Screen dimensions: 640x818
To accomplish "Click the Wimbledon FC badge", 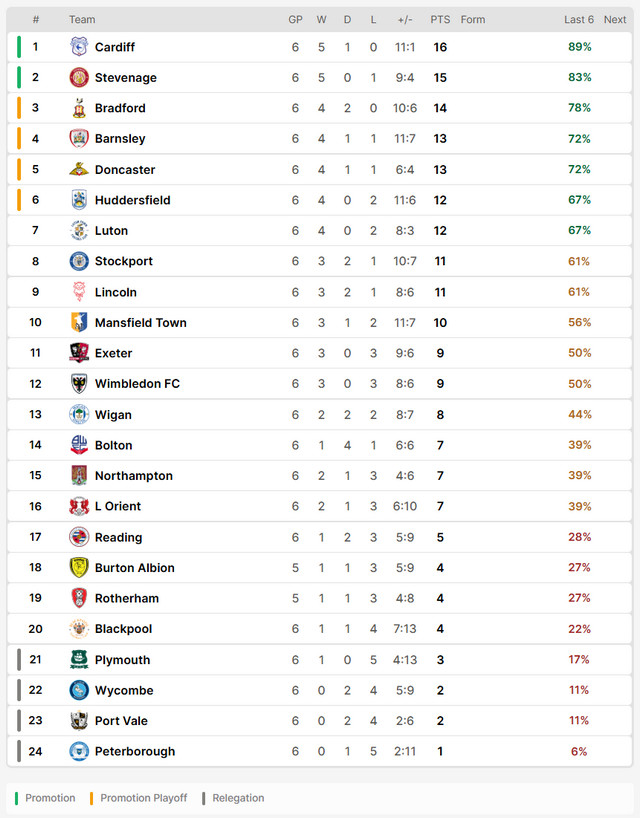I will [79, 383].
